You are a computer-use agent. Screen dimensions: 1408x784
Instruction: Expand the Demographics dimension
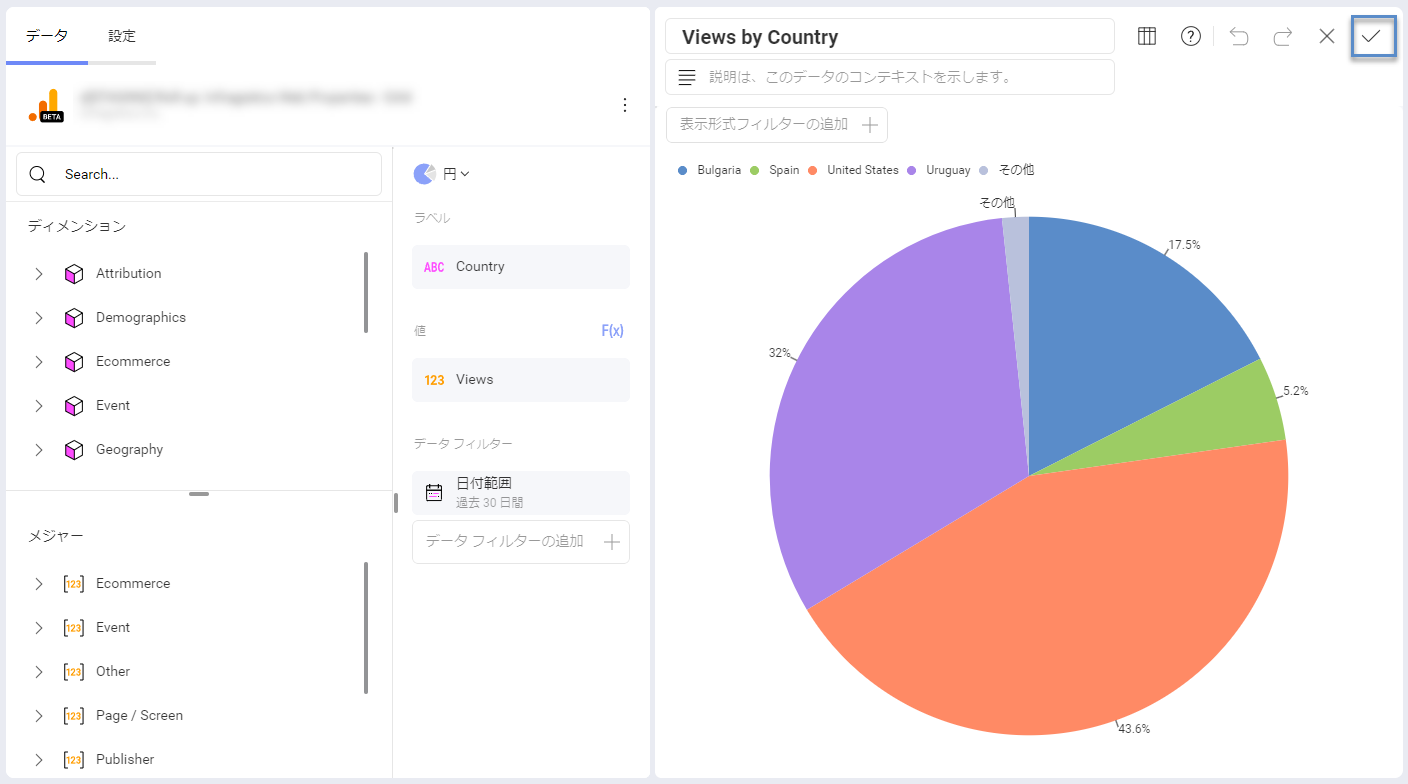tap(39, 318)
